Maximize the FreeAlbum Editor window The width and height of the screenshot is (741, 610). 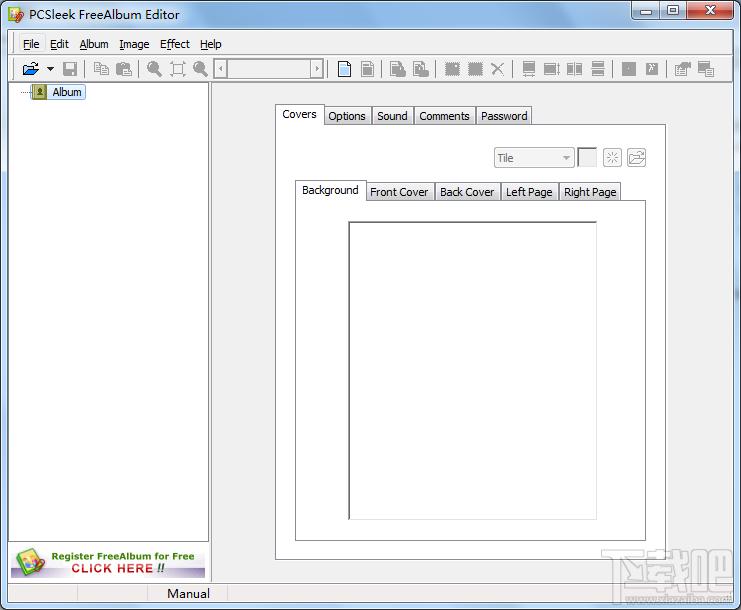click(x=673, y=11)
